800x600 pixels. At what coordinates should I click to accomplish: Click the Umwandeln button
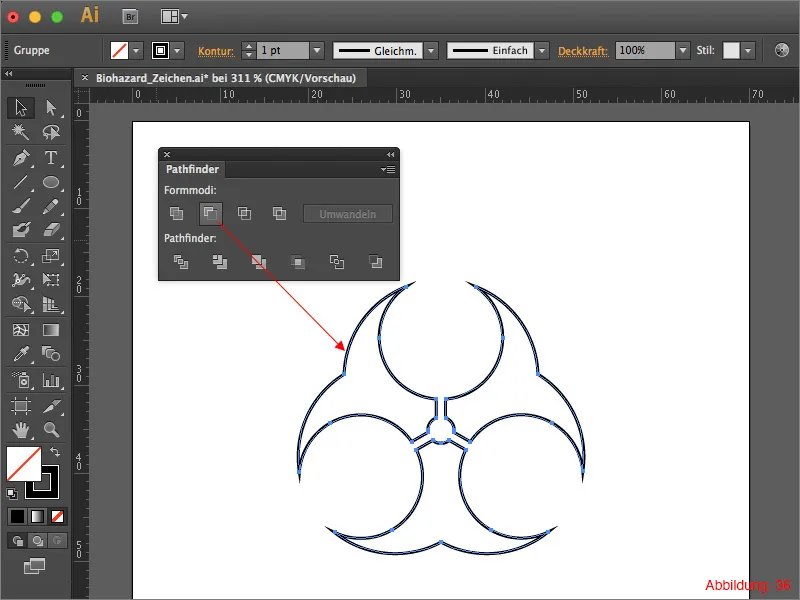pos(348,214)
